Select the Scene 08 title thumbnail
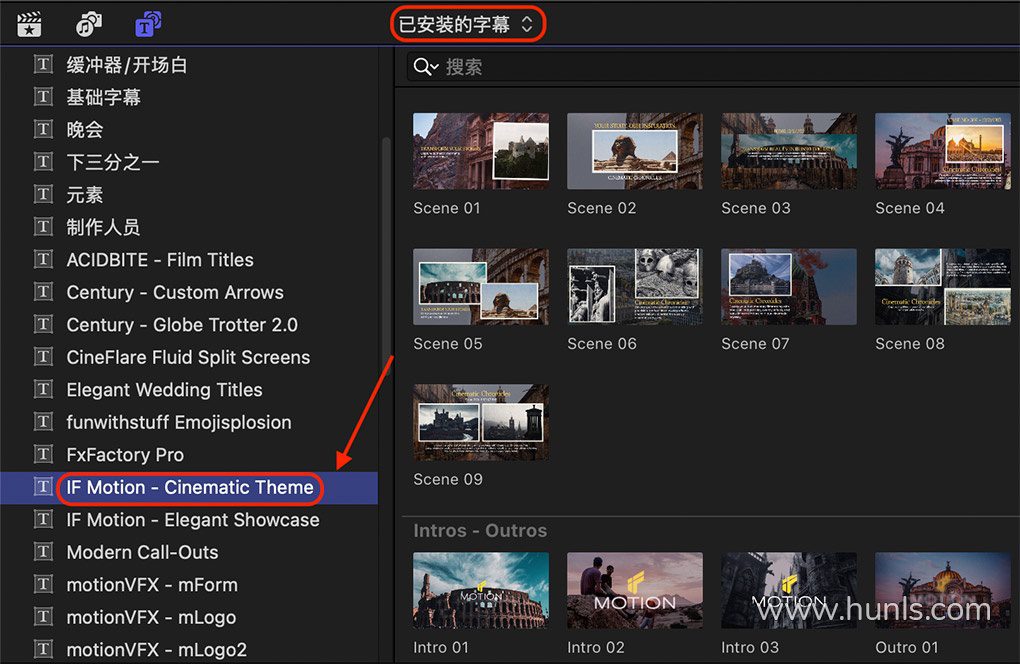1020x664 pixels. click(x=943, y=287)
